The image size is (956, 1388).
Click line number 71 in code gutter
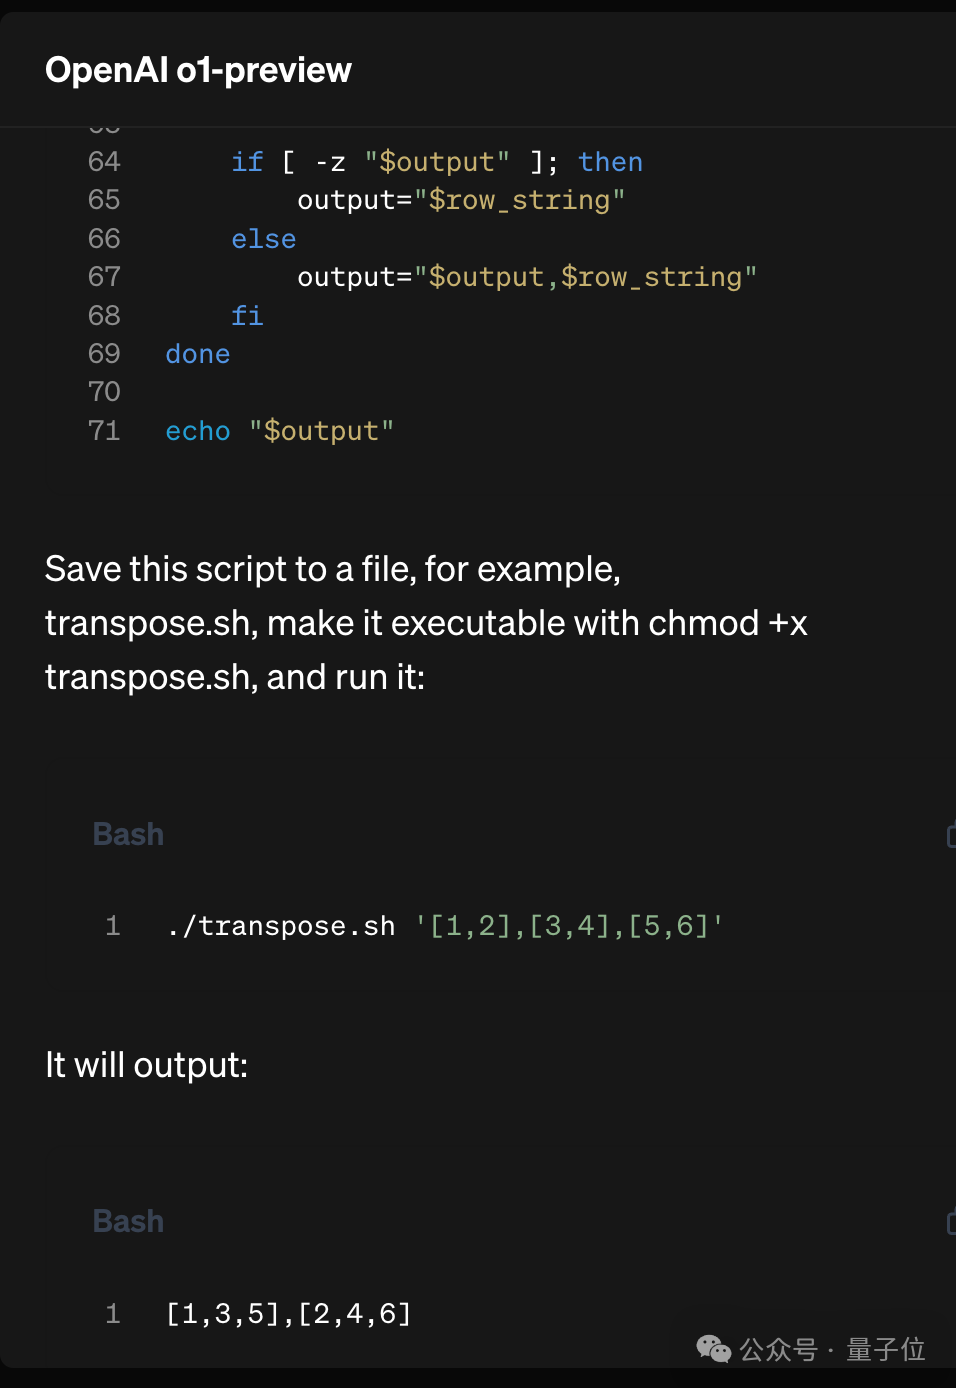[104, 430]
